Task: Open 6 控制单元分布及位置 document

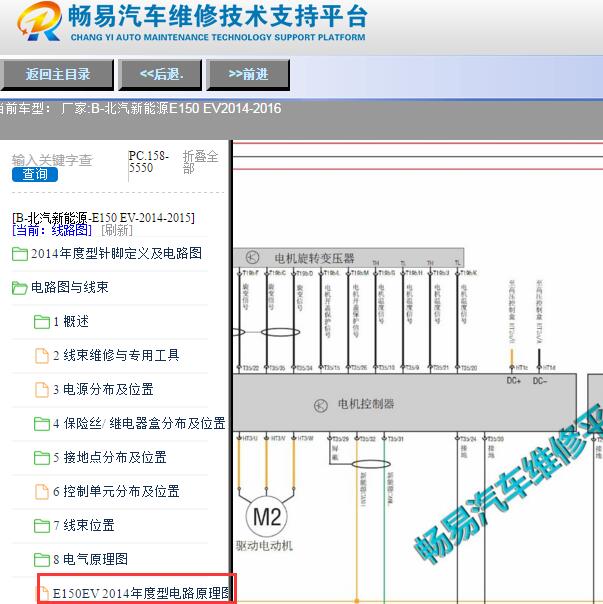Action: (116, 491)
